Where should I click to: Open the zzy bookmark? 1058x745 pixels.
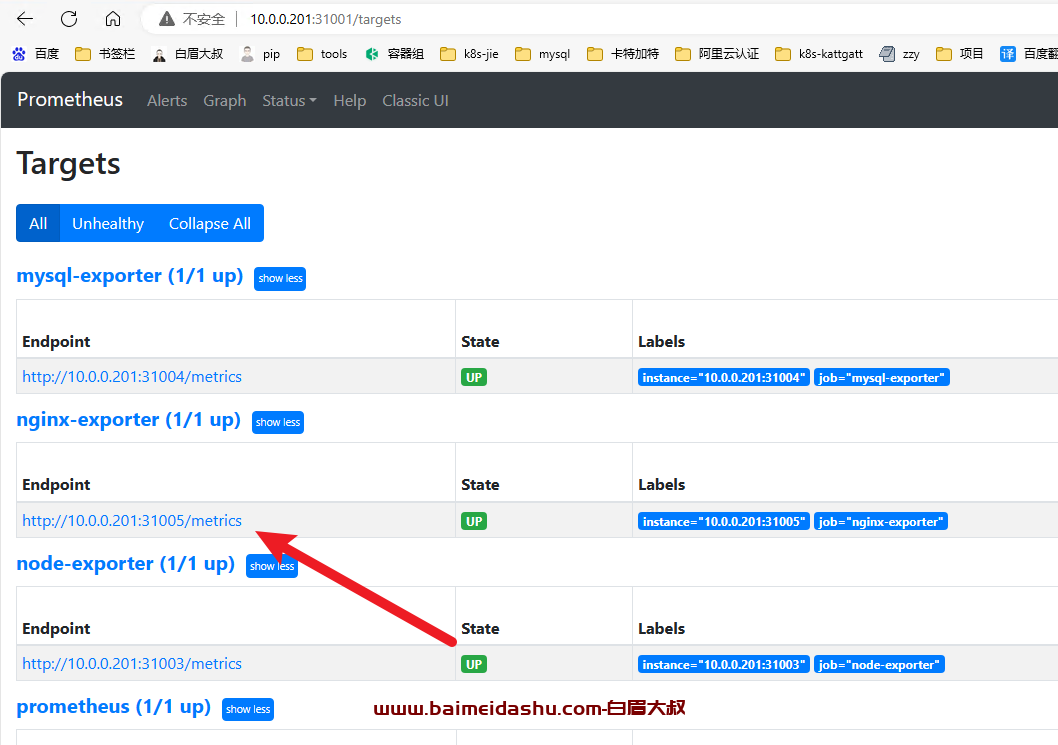pos(899,54)
